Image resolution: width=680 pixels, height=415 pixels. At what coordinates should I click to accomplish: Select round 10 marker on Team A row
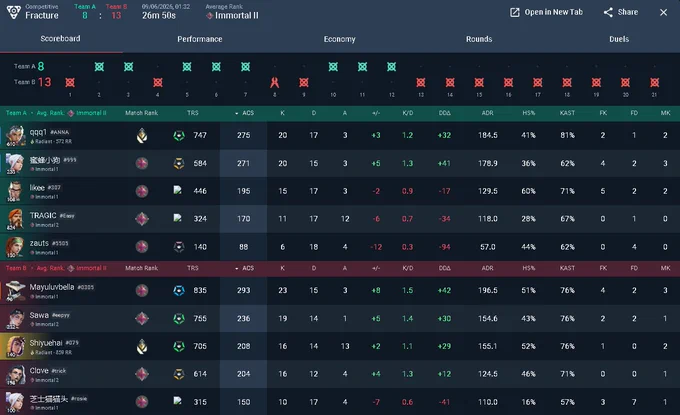[333, 66]
